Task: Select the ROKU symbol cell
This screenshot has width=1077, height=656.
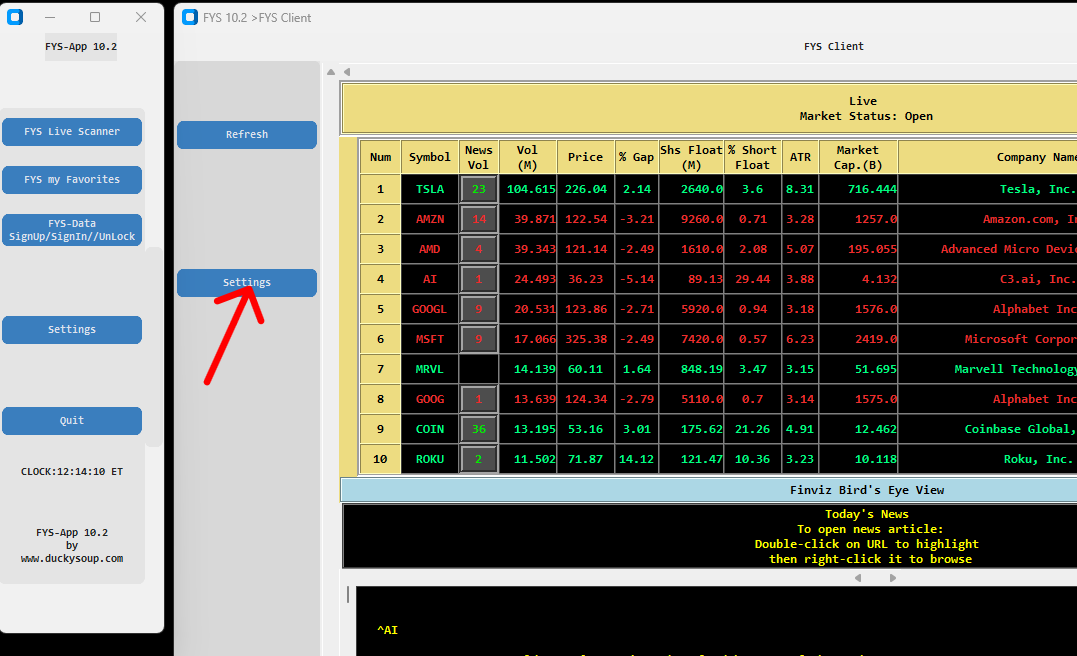Action: 430,460
